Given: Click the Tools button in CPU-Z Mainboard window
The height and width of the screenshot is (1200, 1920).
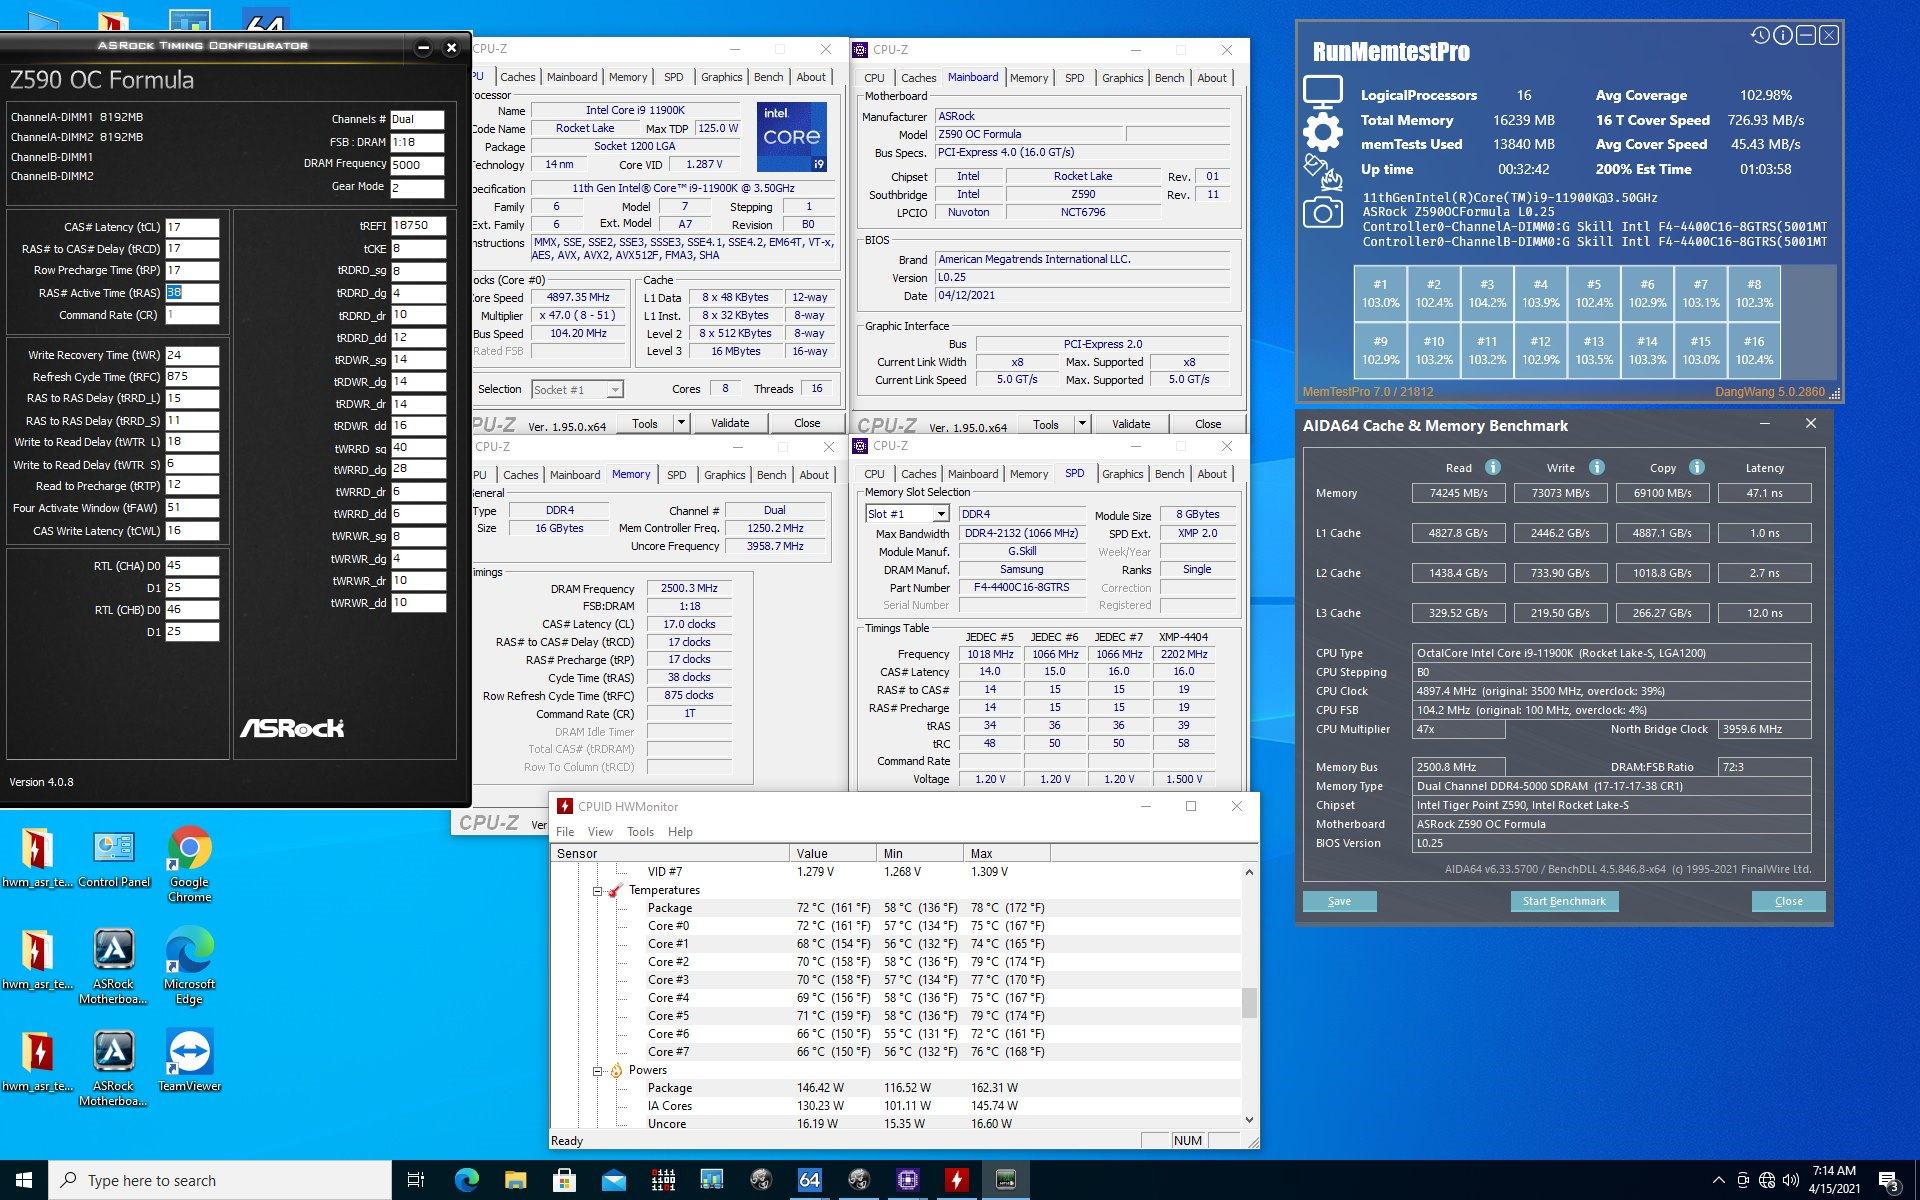Looking at the screenshot, I should click(x=1045, y=424).
